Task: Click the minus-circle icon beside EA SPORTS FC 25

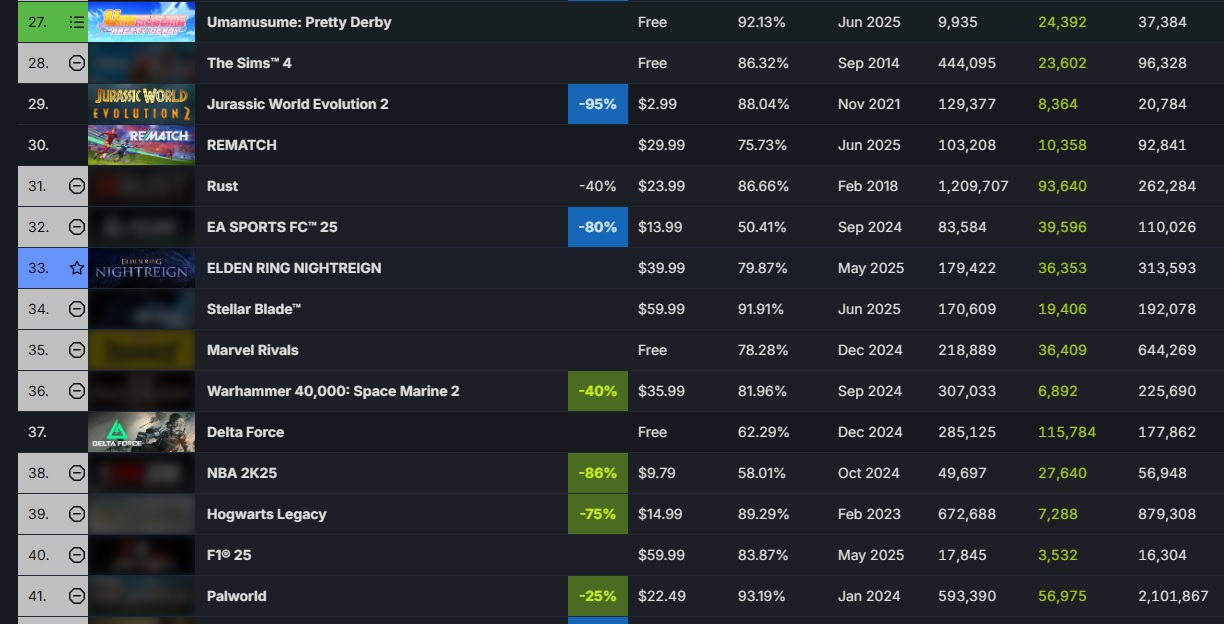Action: [77, 227]
